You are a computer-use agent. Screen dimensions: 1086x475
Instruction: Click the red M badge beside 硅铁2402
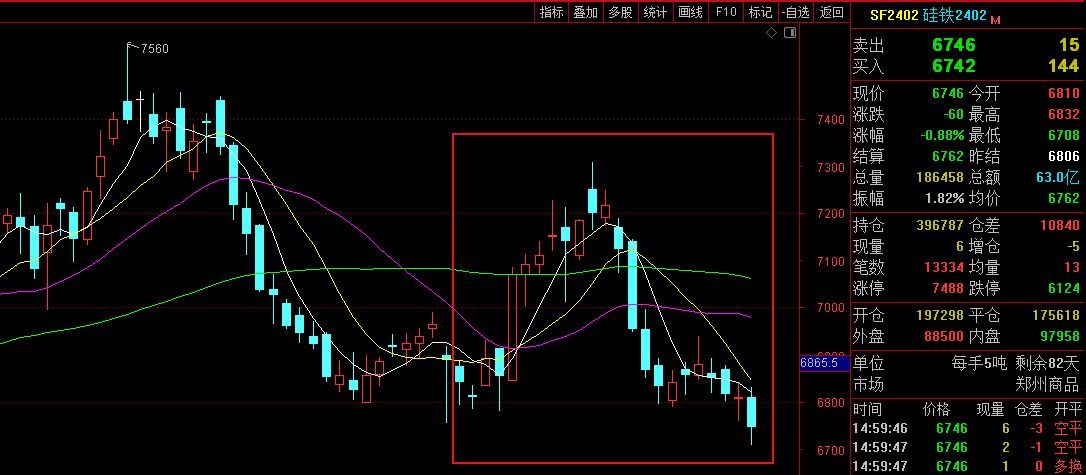pos(995,17)
